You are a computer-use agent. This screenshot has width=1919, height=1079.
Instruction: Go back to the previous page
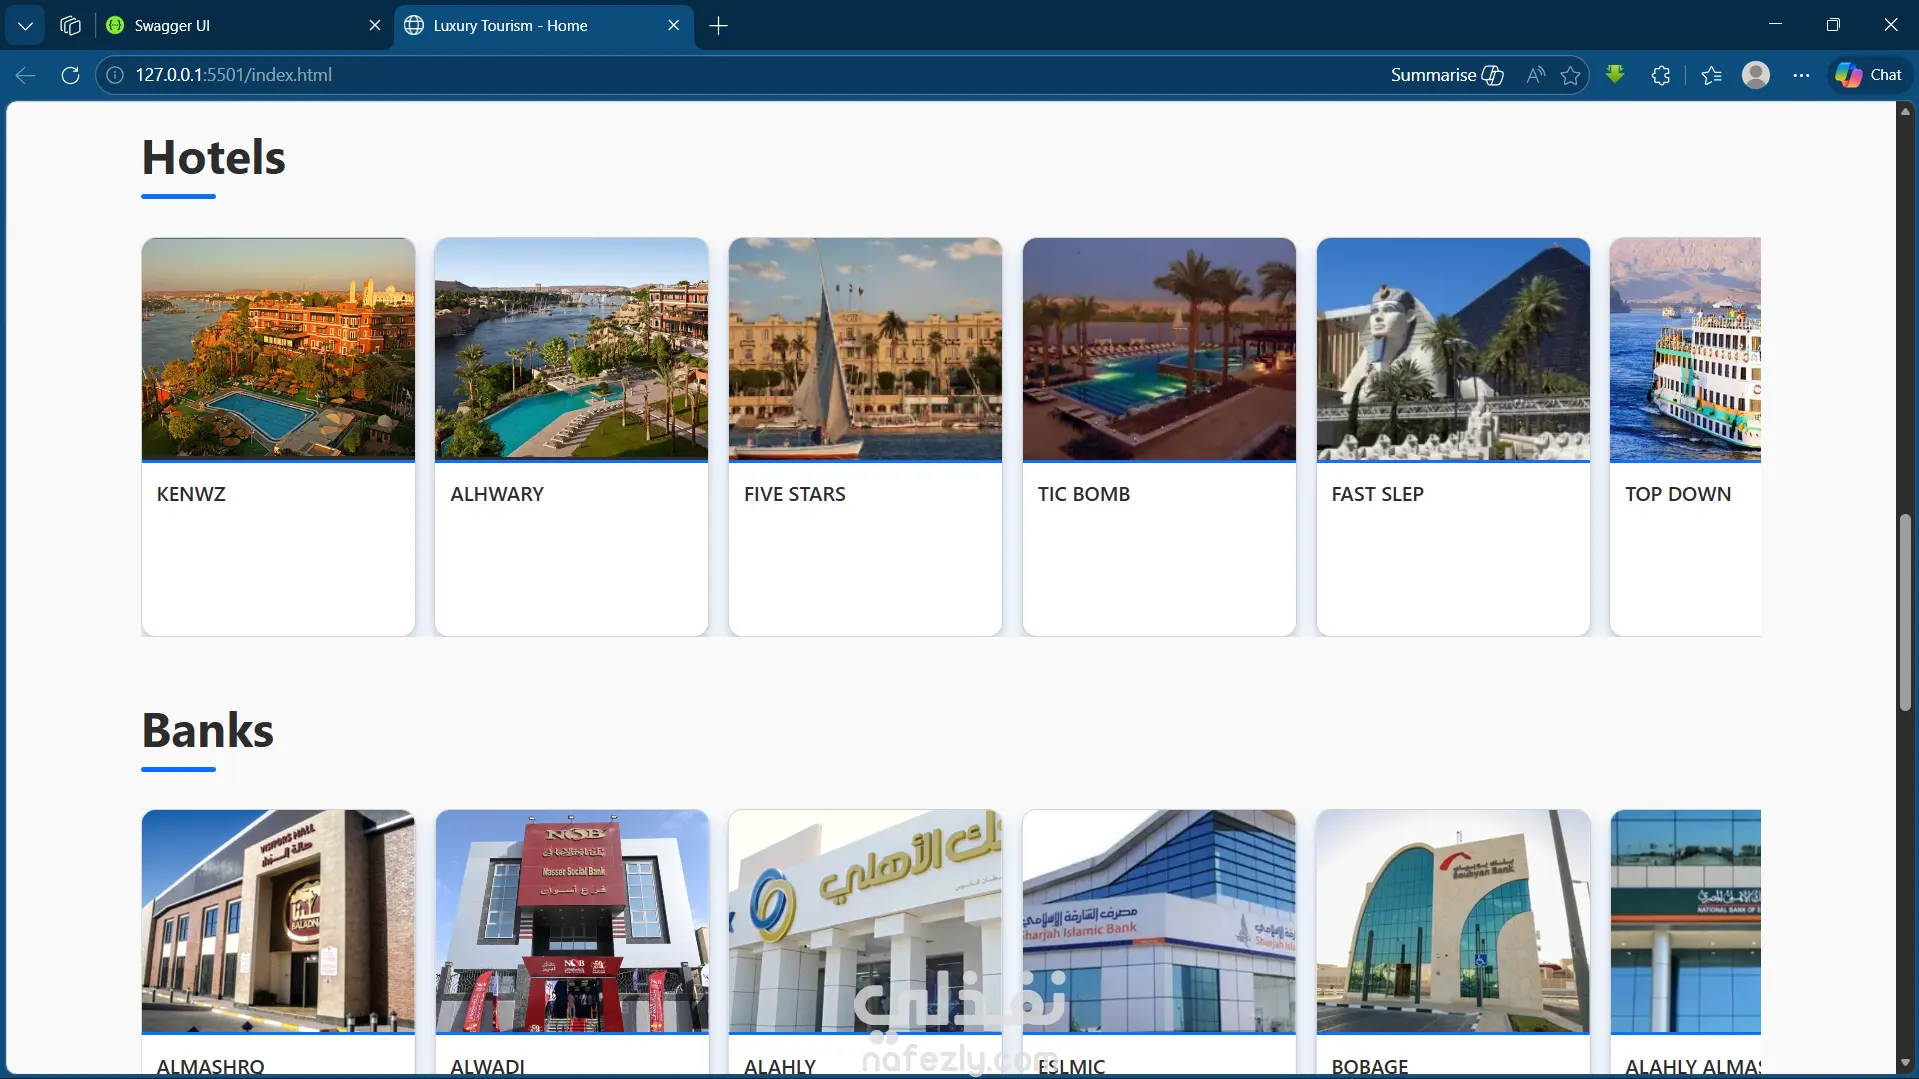26,75
